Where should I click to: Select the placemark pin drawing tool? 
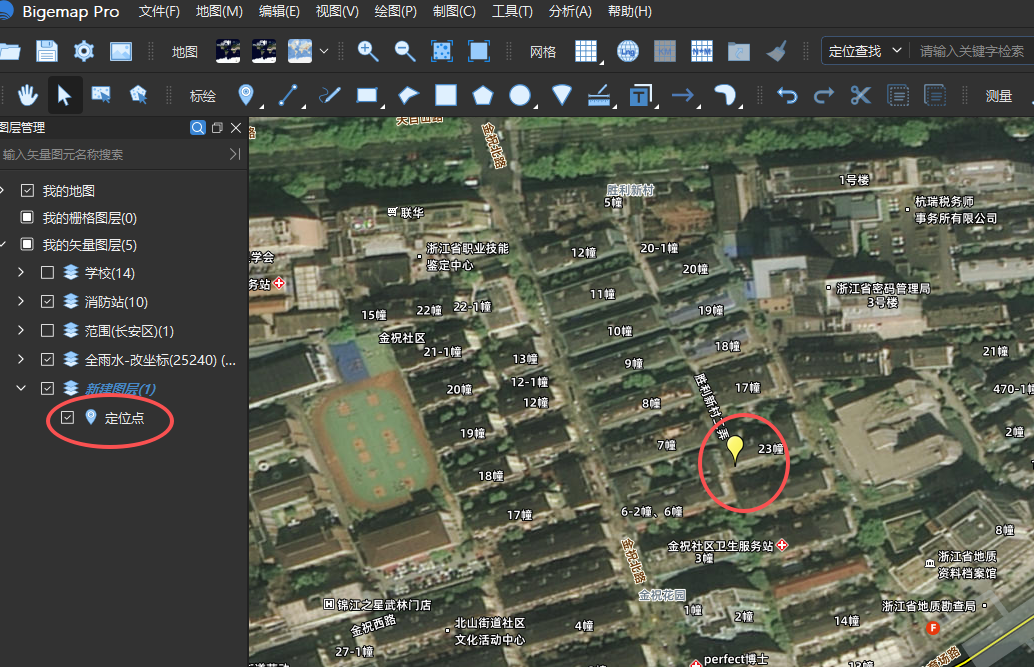coord(245,96)
